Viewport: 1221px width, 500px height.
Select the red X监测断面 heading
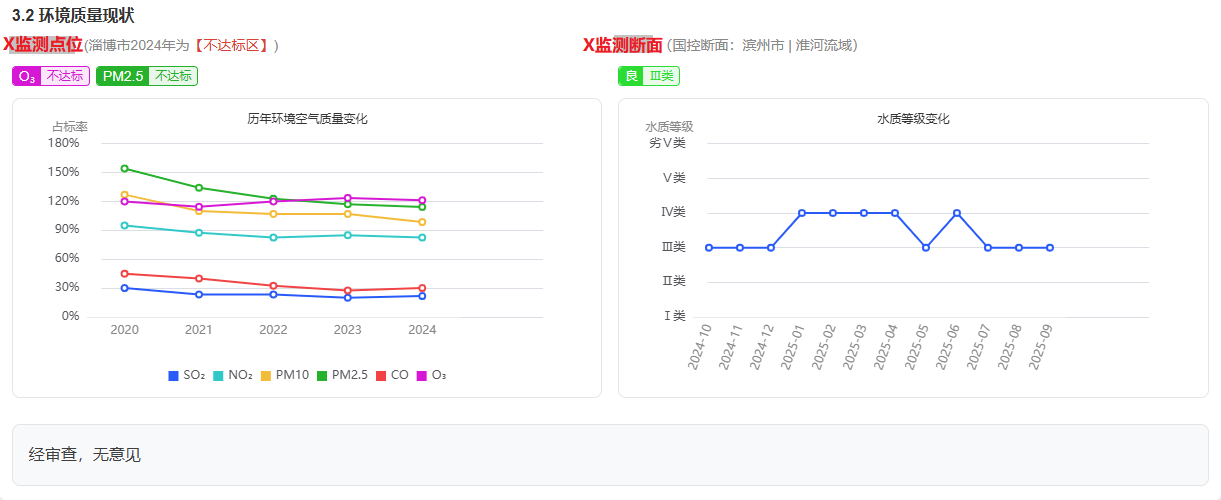coord(622,45)
